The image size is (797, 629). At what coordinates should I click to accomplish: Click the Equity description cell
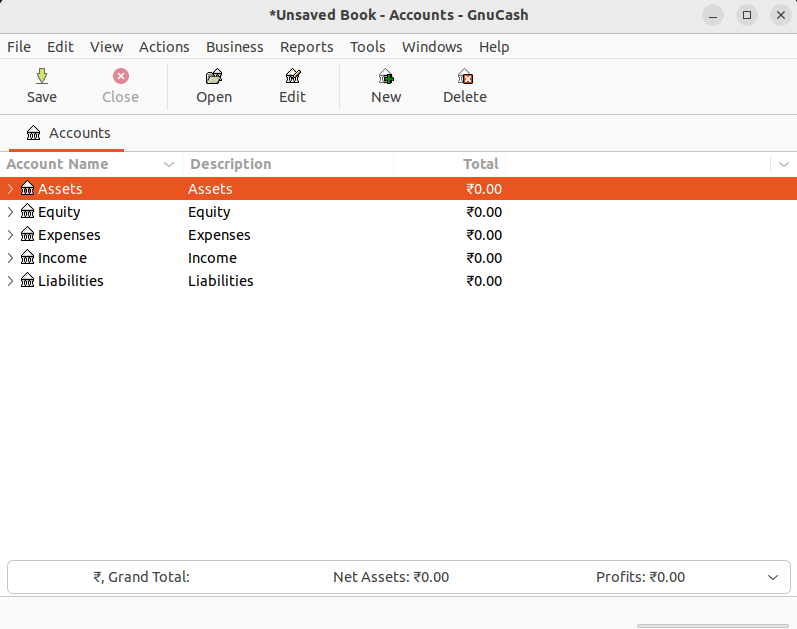[x=209, y=212]
